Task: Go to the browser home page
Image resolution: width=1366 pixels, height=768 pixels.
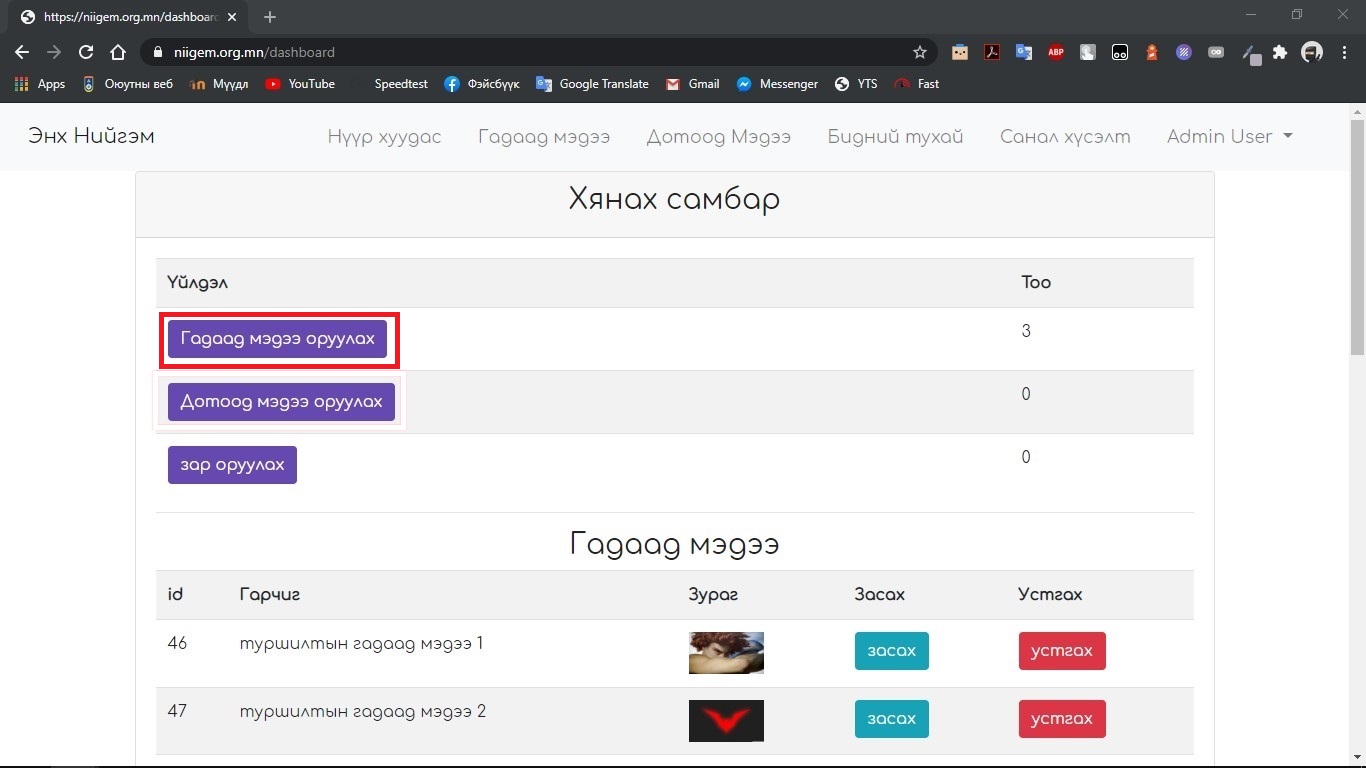Action: pyautogui.click(x=118, y=52)
